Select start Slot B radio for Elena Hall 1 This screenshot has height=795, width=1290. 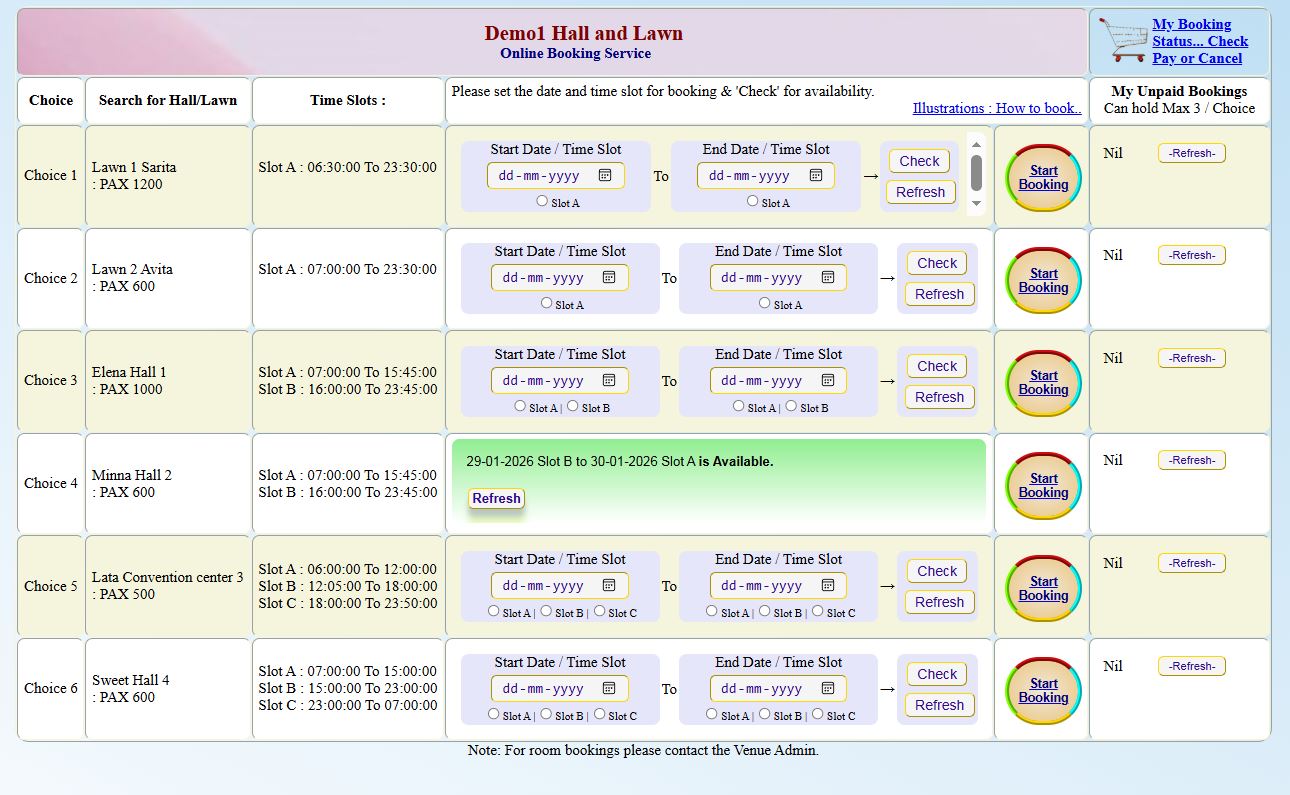[573, 406]
